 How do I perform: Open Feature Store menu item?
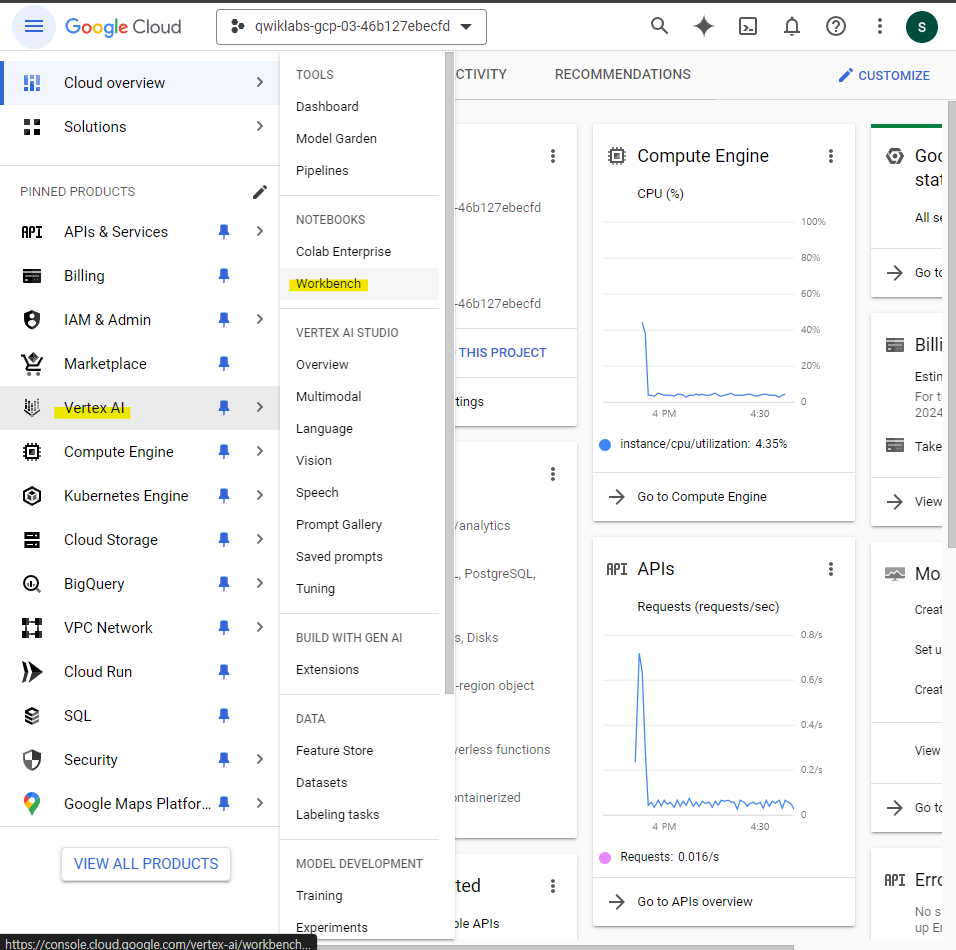359,751
